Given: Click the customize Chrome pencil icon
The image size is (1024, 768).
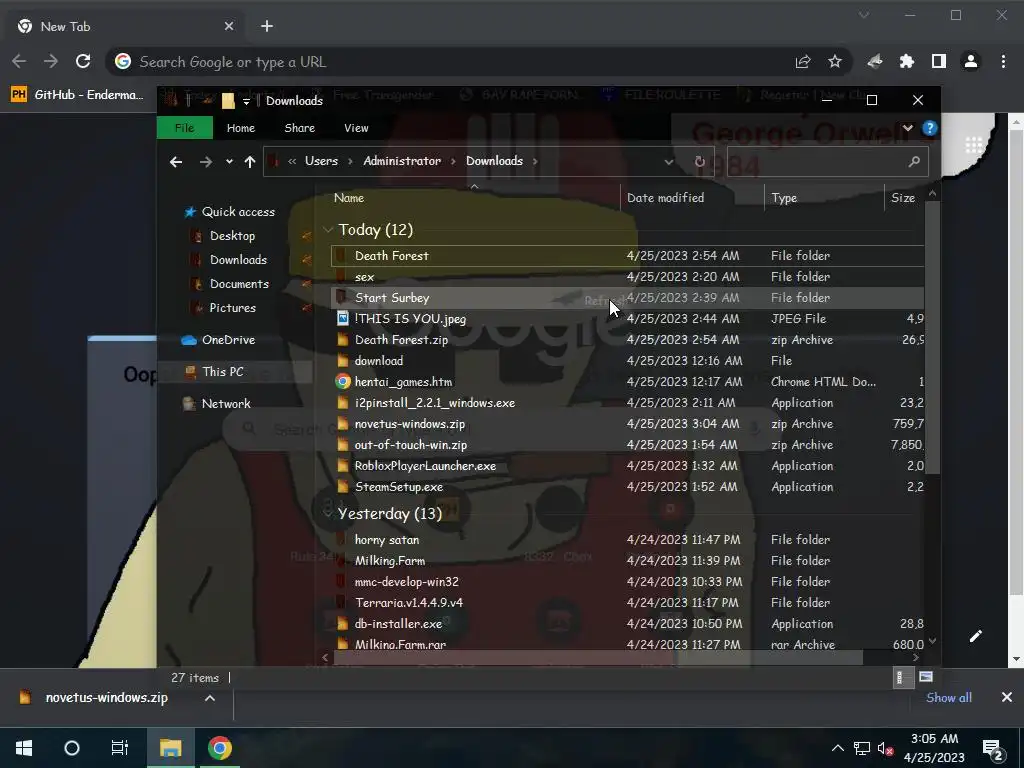Looking at the screenshot, I should click(976, 636).
